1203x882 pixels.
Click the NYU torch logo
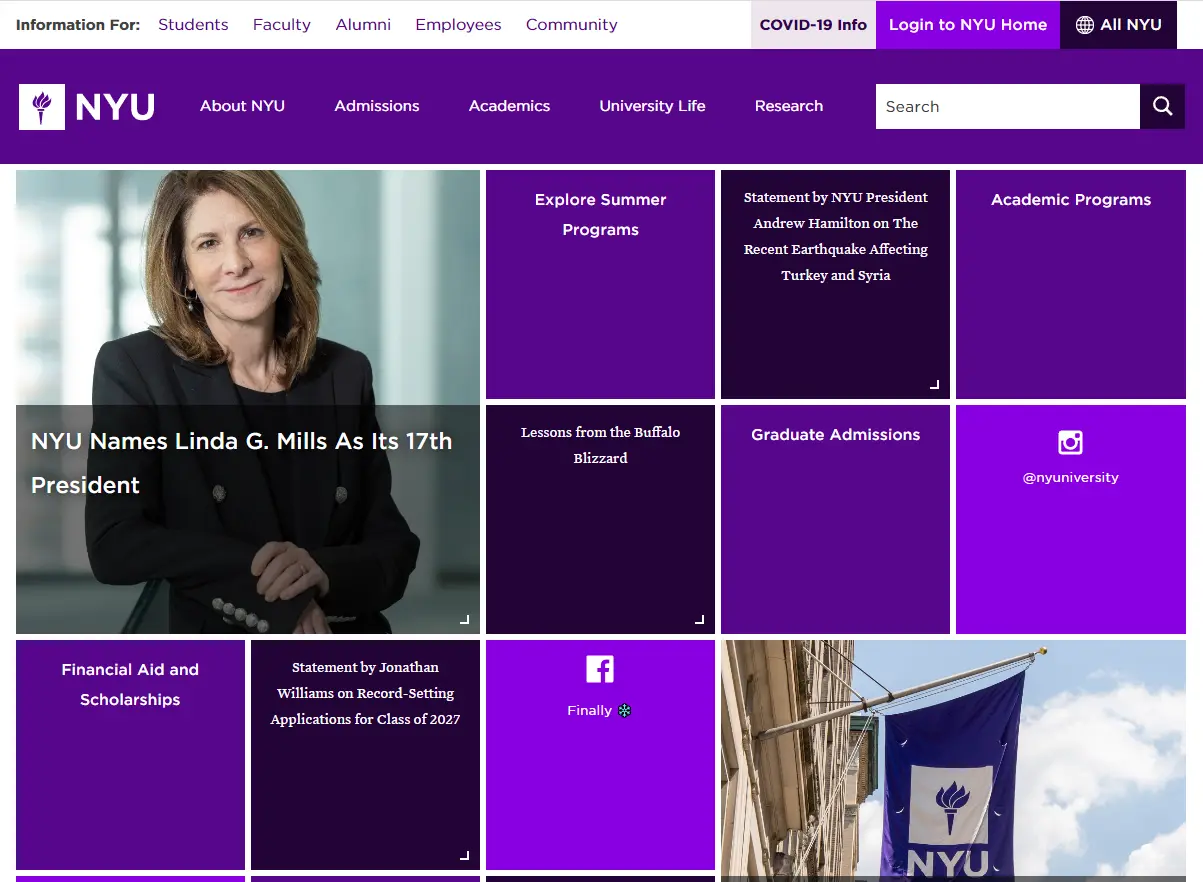click(x=42, y=106)
